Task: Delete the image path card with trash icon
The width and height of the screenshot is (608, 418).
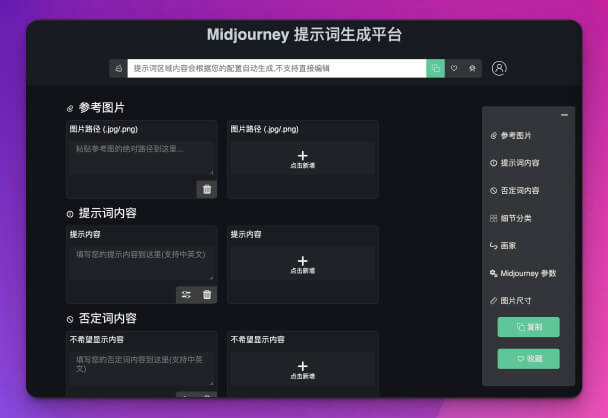Action: (207, 189)
